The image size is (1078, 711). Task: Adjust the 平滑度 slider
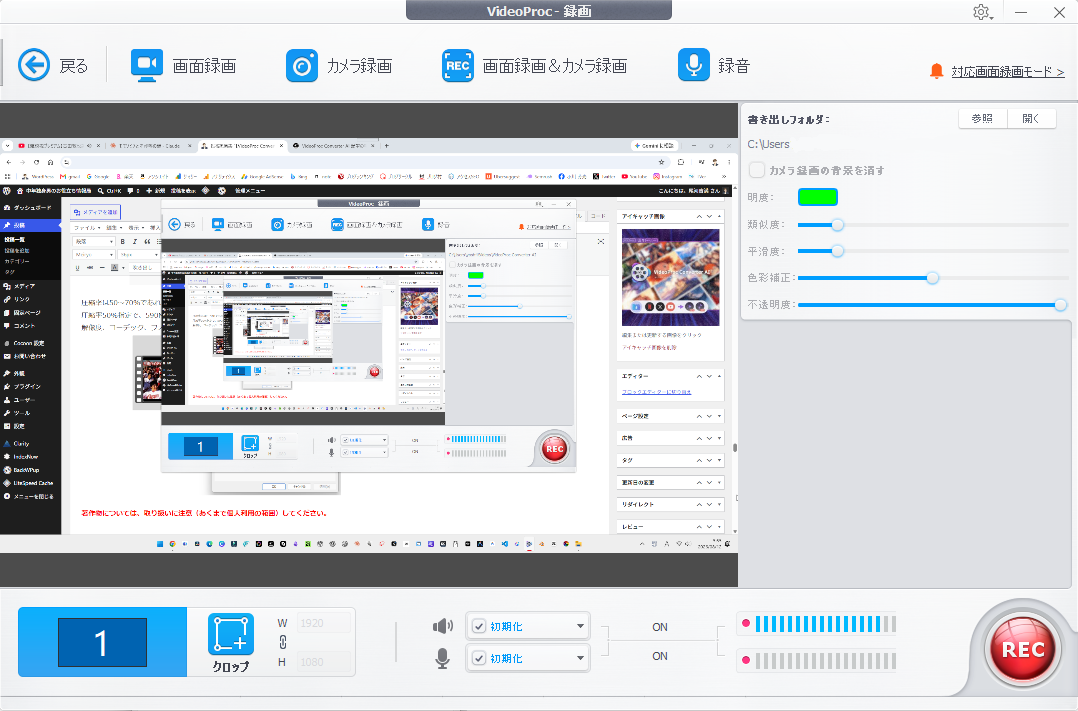coord(837,251)
